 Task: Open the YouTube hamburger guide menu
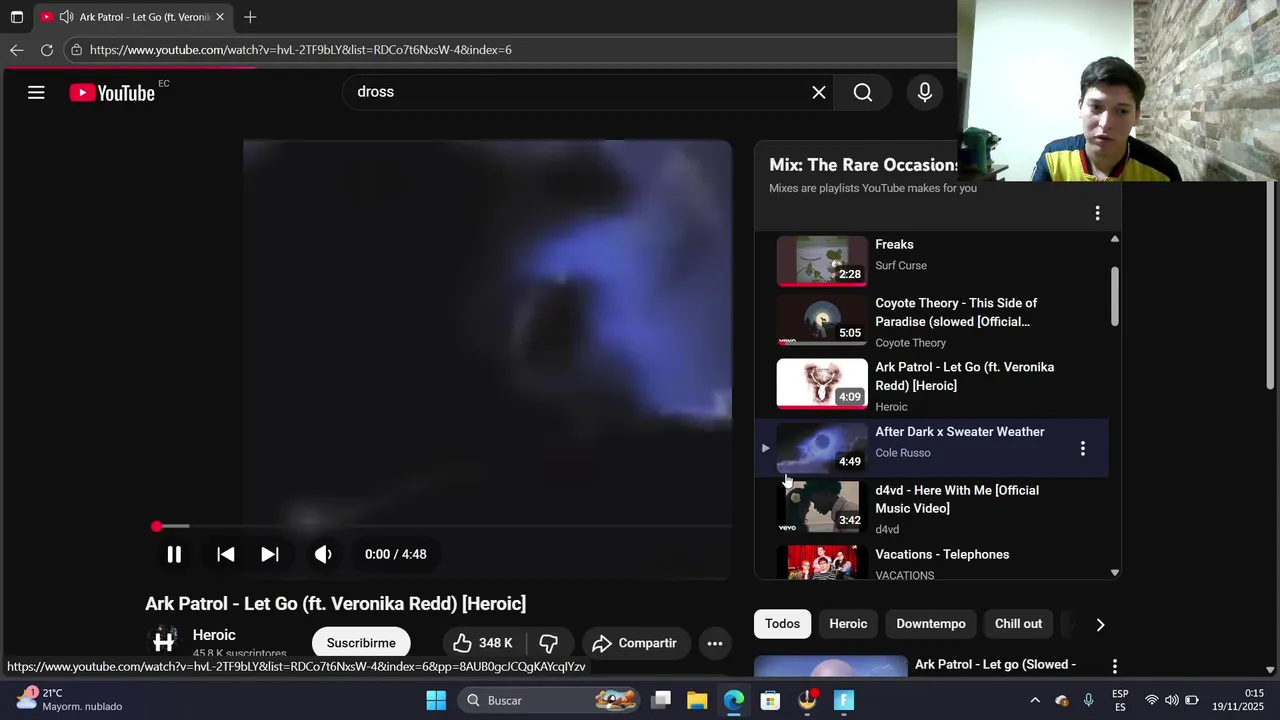coord(36,93)
